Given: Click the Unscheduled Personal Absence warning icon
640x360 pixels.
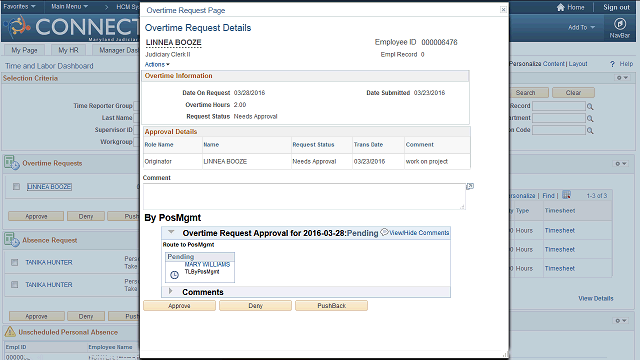Looking at the screenshot, I should [10, 332].
